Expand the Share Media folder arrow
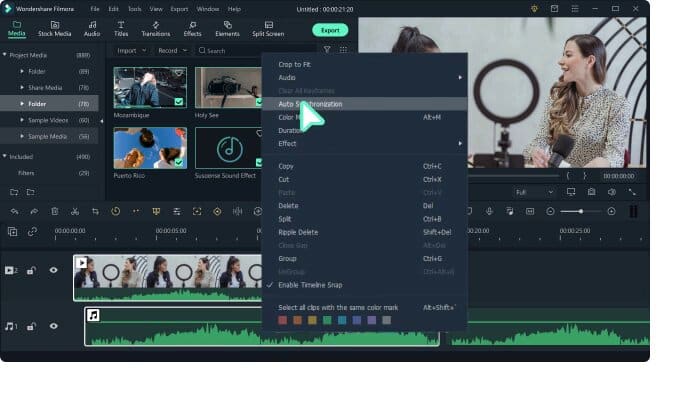690x394 pixels. pyautogui.click(x=22, y=88)
